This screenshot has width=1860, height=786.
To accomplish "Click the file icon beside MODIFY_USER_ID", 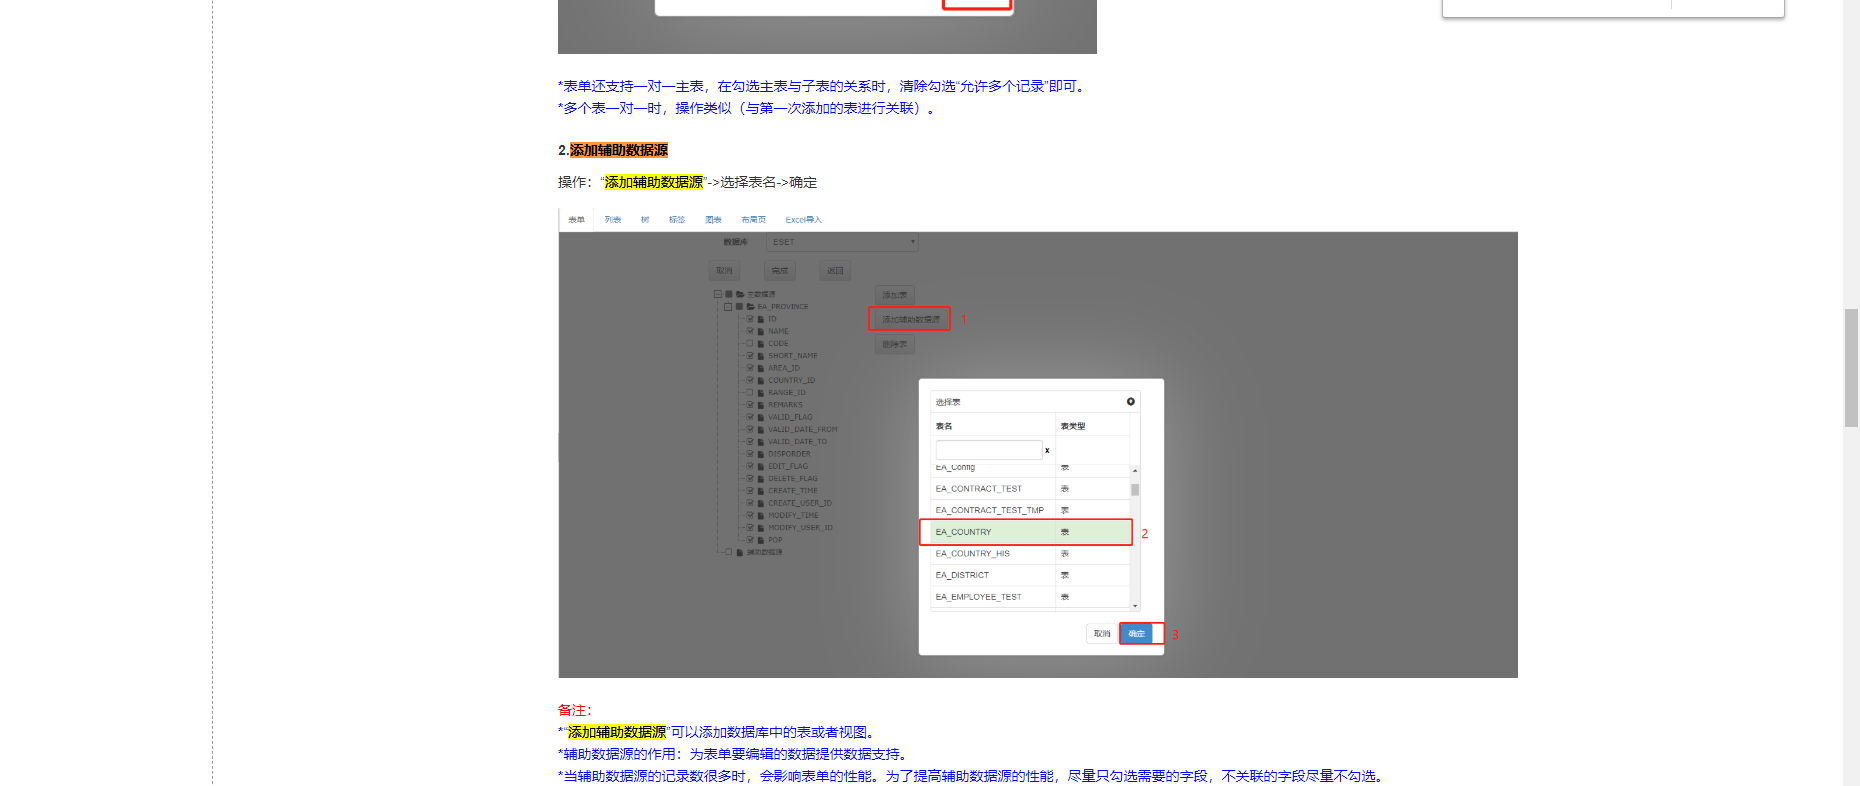I will [761, 528].
